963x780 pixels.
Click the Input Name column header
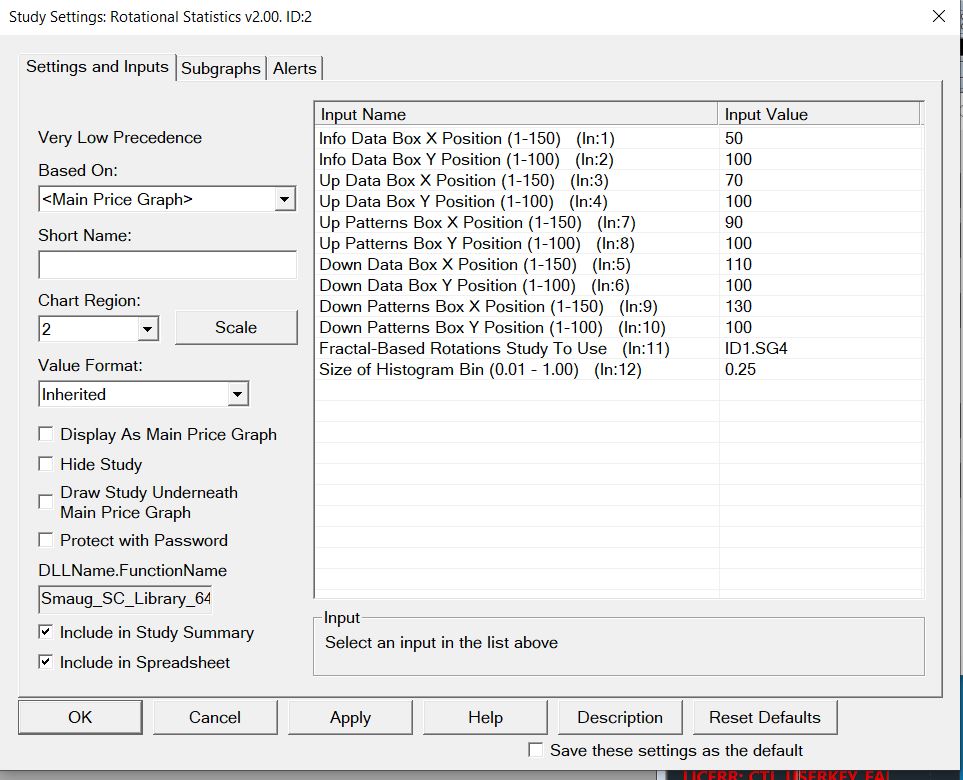tap(516, 114)
